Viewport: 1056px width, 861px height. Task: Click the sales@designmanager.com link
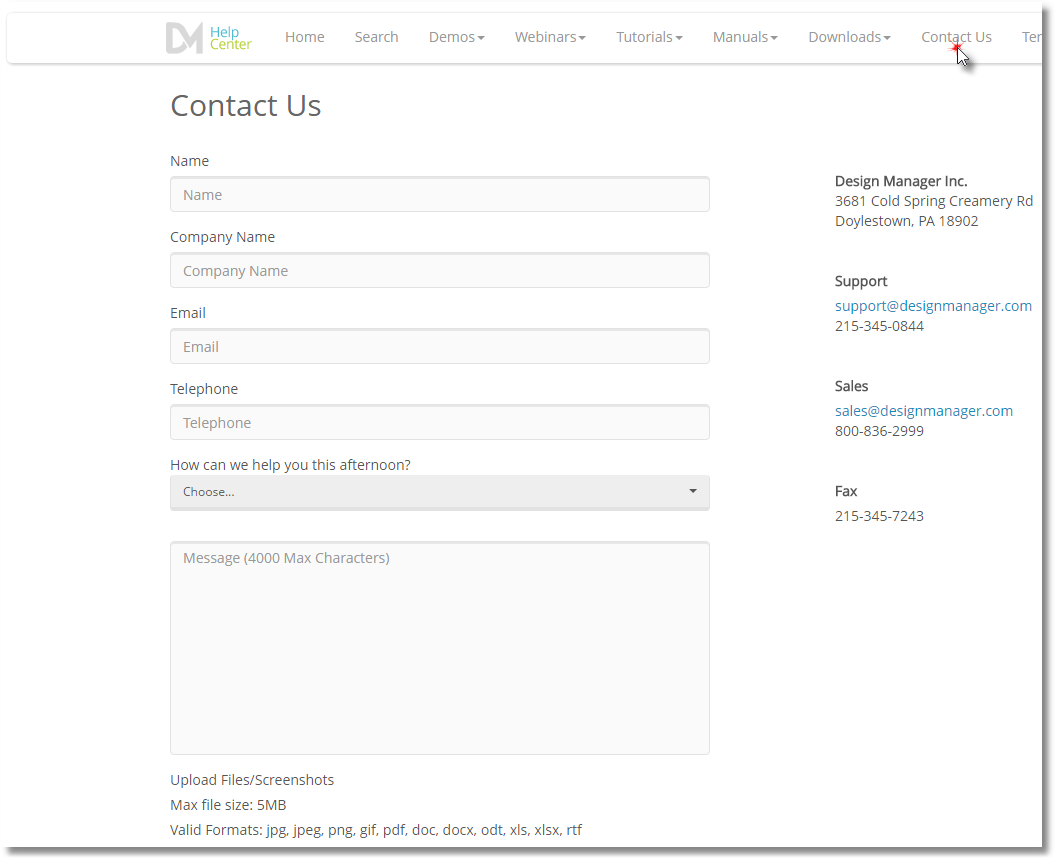(x=923, y=411)
